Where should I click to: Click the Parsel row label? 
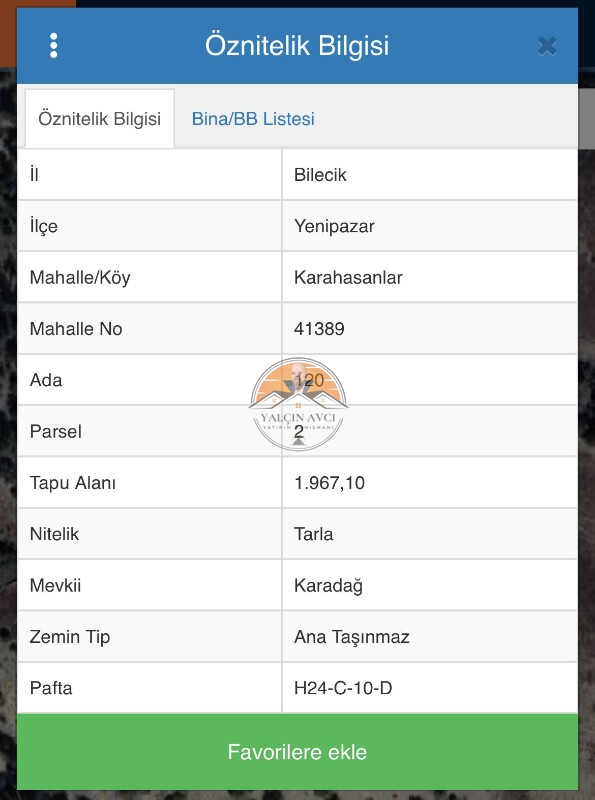coord(56,432)
